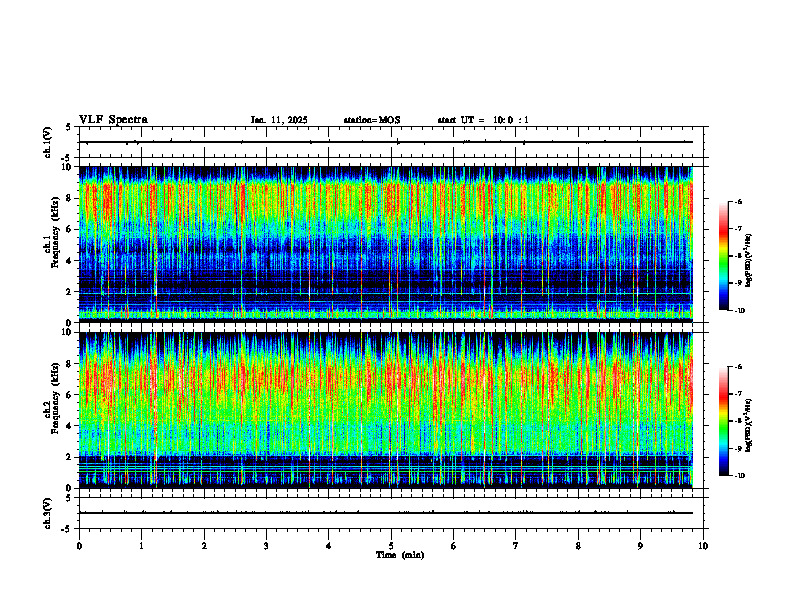Screen dimensions: 792x612
Task: Click time axis tick label "10"
Action: (703, 546)
